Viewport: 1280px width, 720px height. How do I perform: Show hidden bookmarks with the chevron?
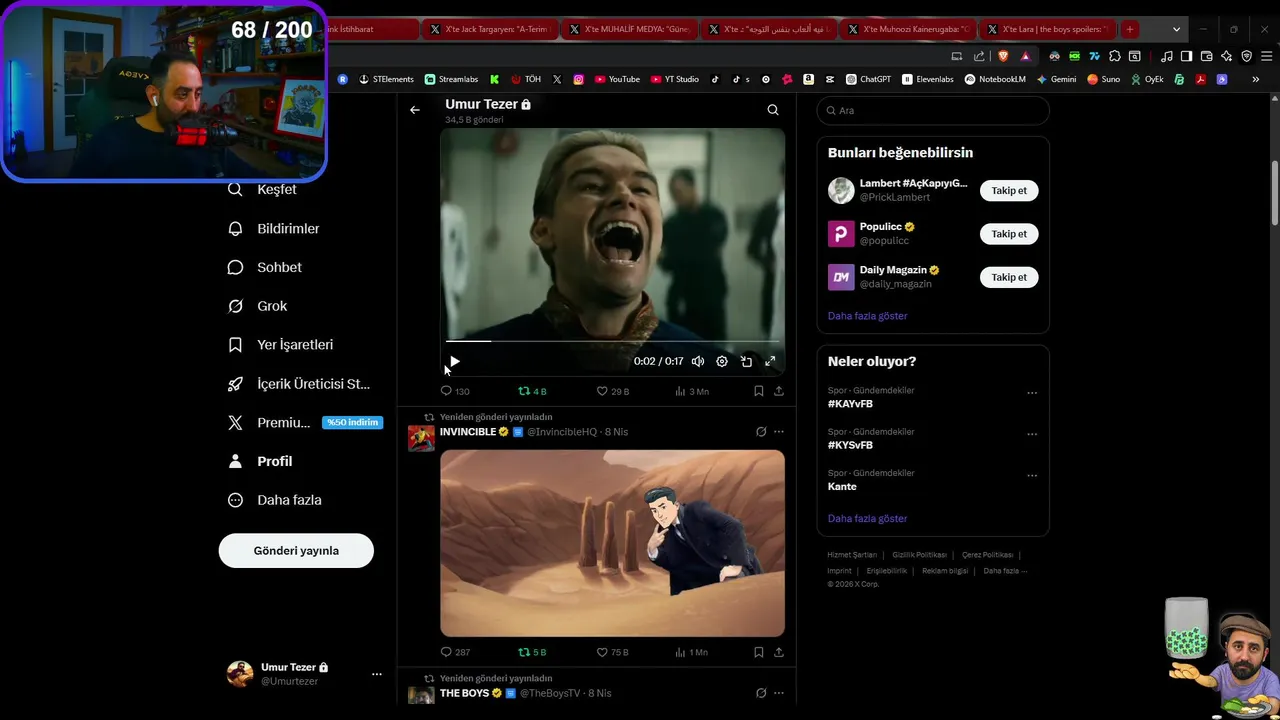coord(1255,79)
